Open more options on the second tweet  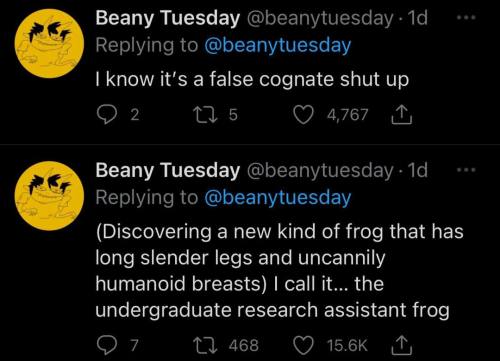(466, 170)
